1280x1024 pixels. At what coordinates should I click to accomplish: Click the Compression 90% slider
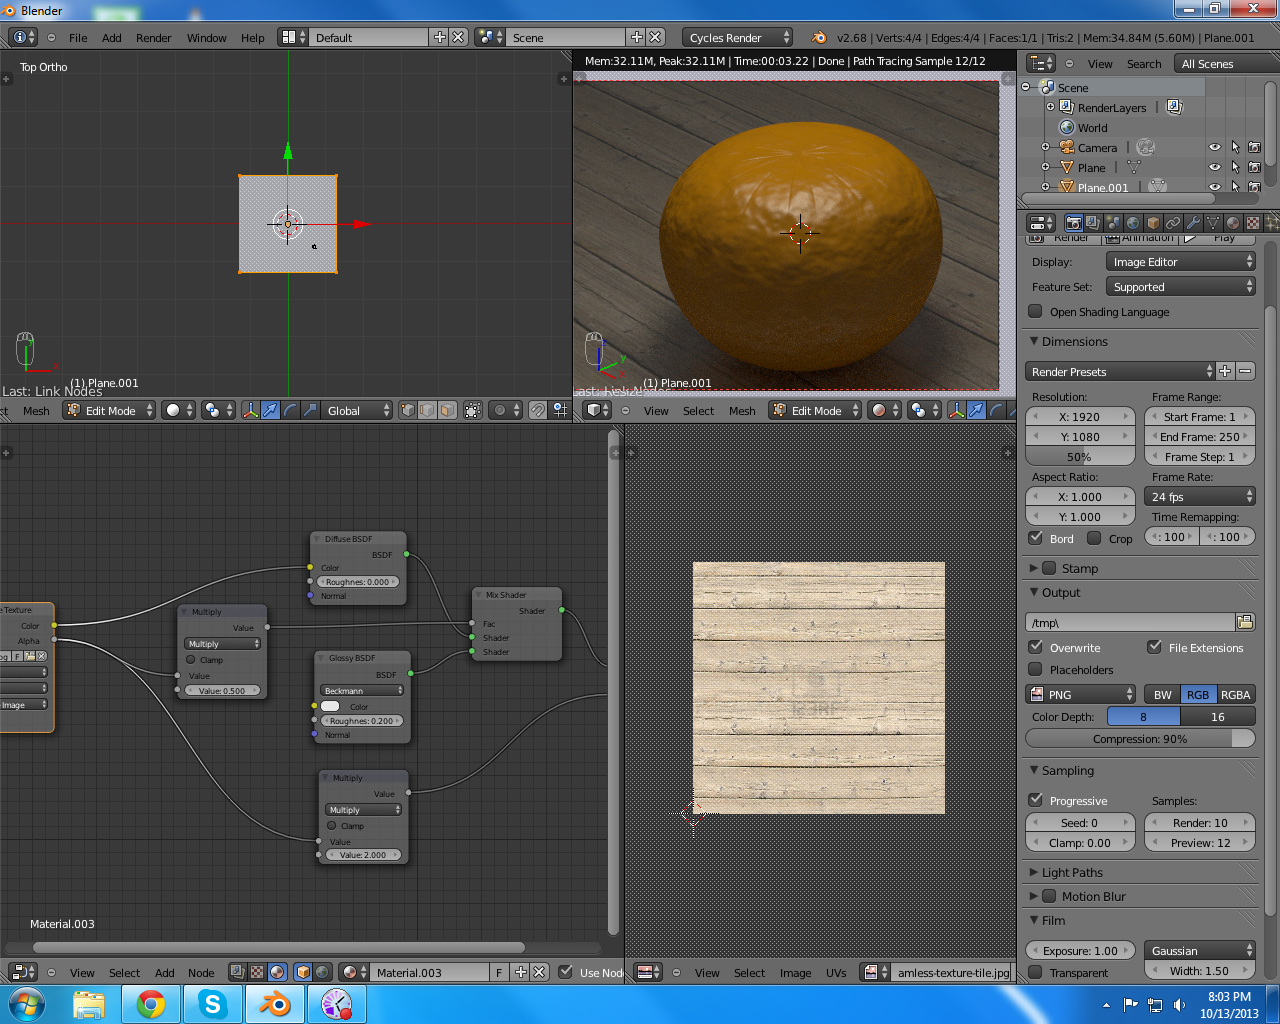1140,739
